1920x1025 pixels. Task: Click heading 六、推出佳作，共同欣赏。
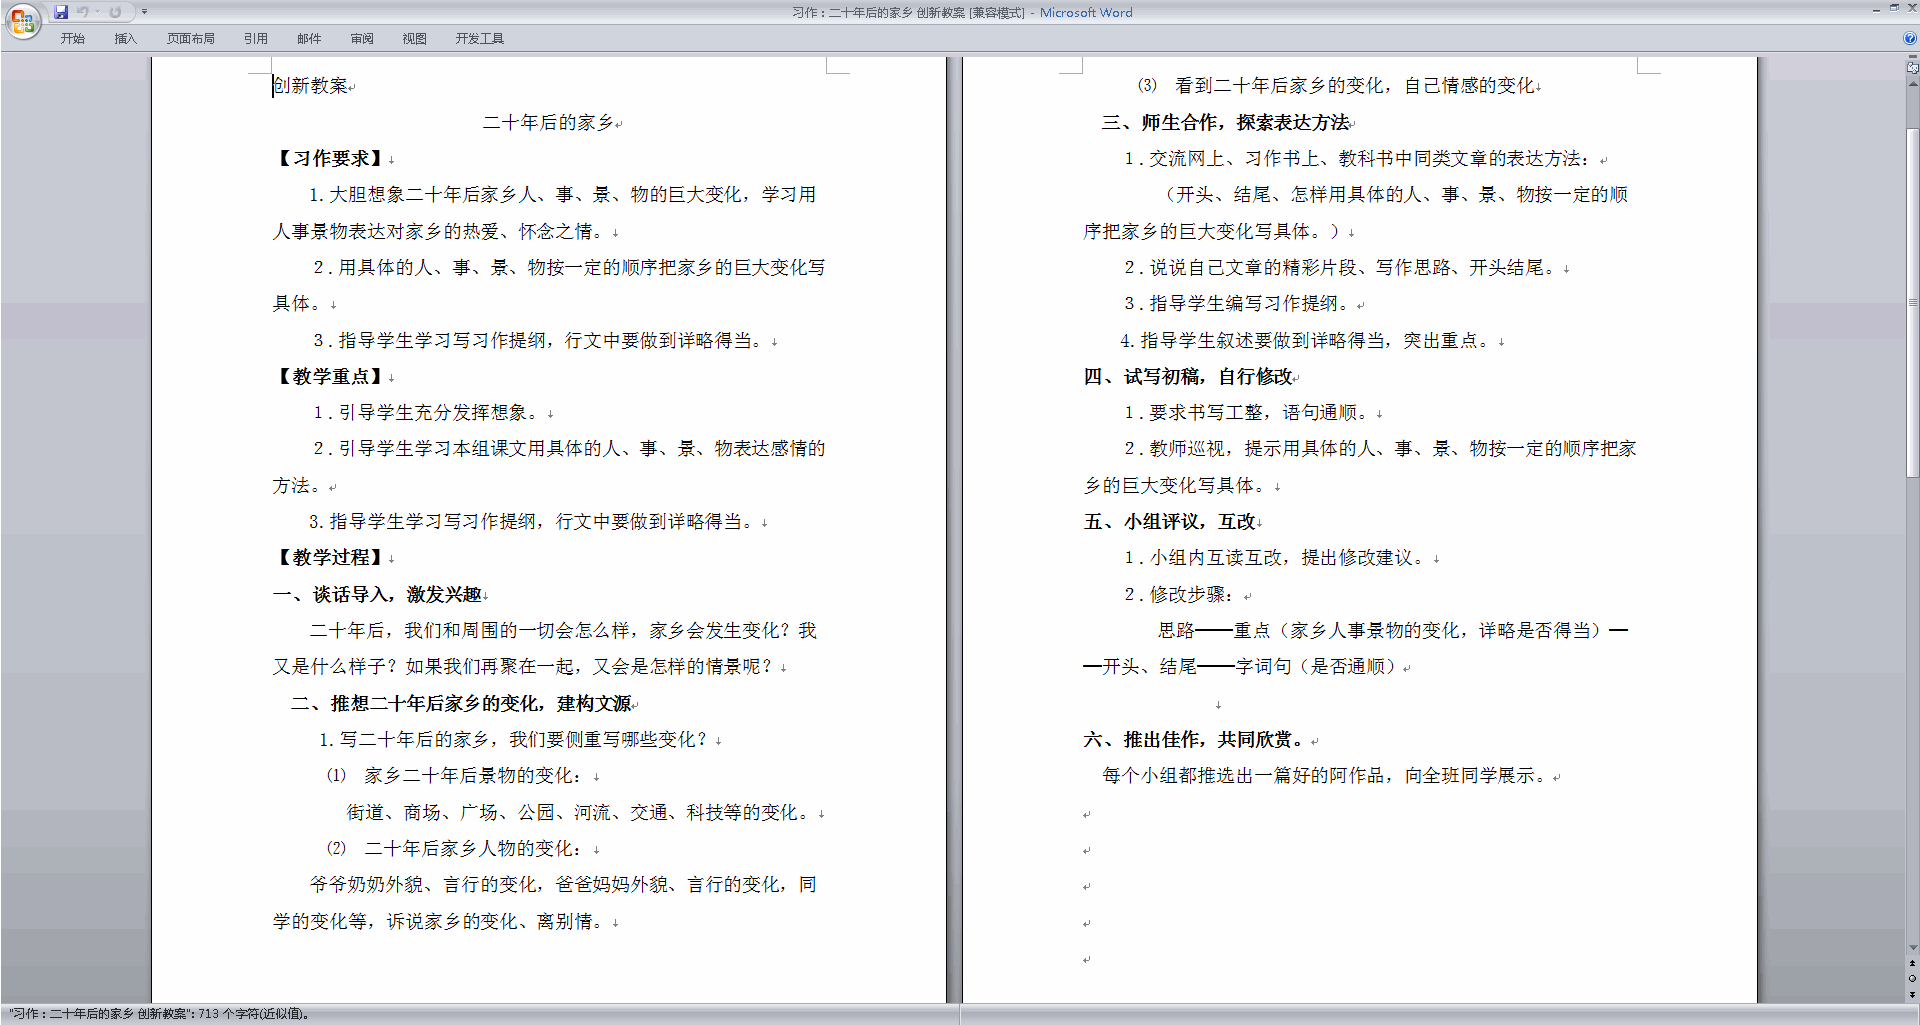coord(1196,739)
